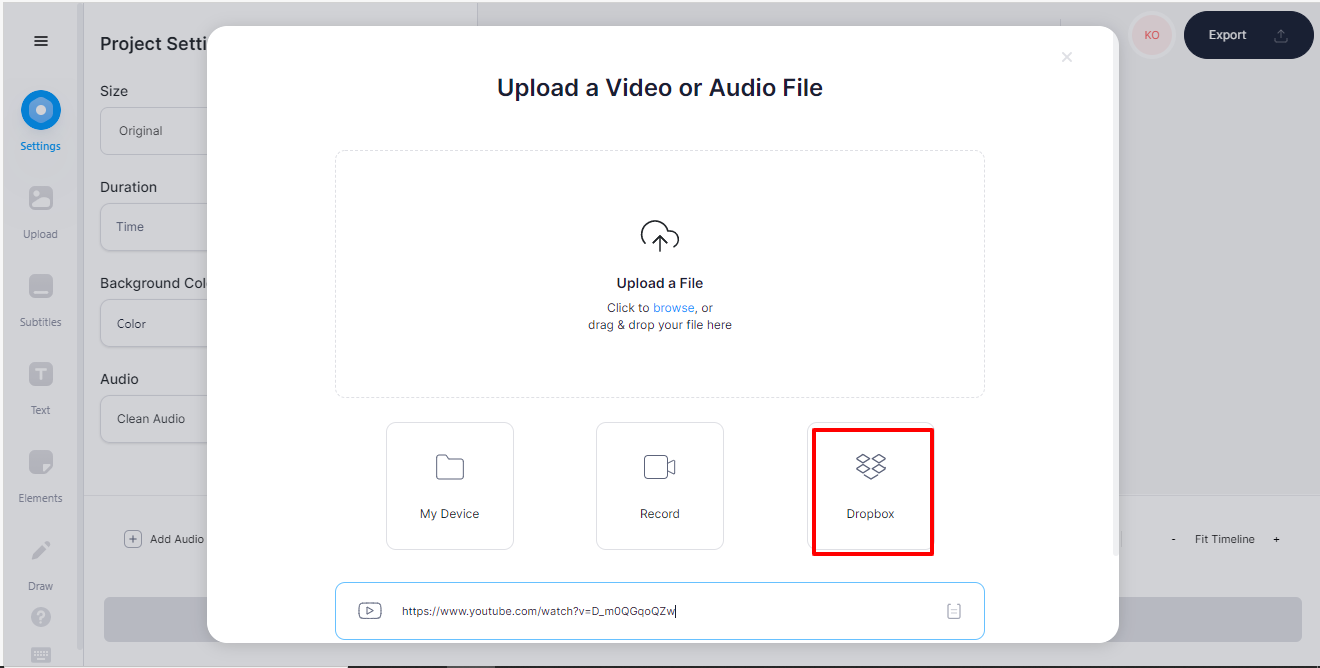
Task: Close the upload dialog
Action: point(1067,57)
